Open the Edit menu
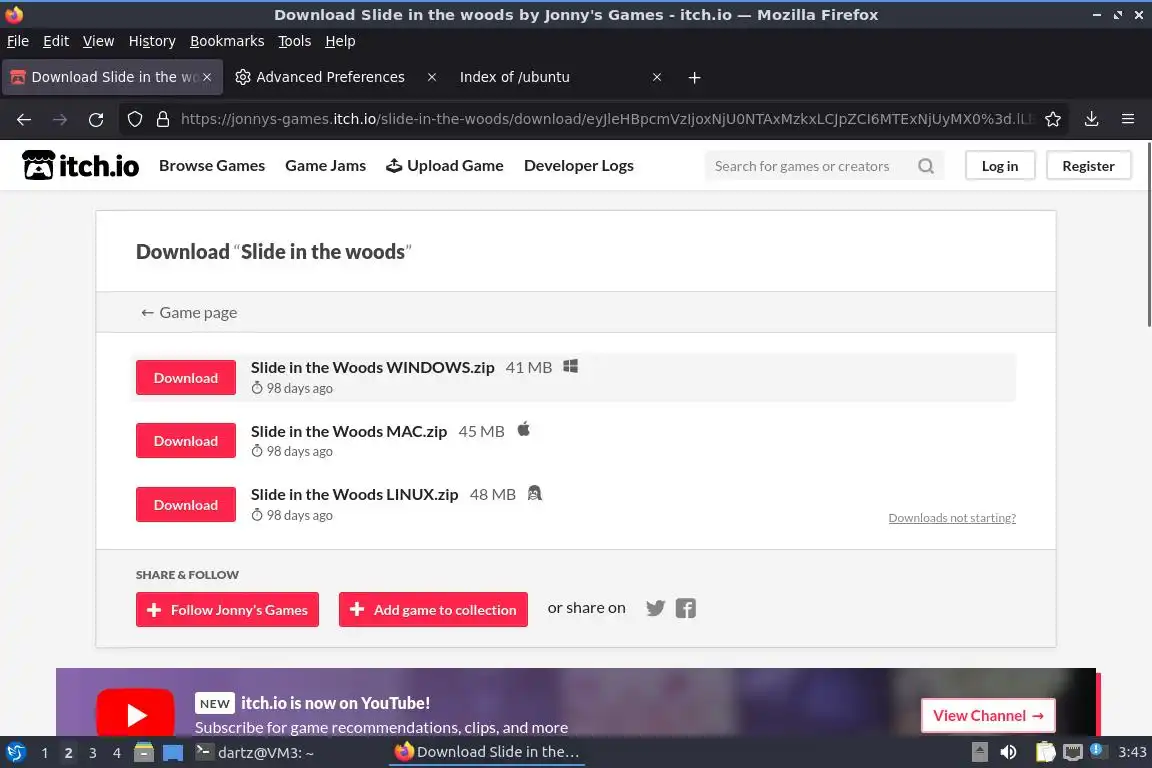1152x768 pixels. pyautogui.click(x=56, y=41)
